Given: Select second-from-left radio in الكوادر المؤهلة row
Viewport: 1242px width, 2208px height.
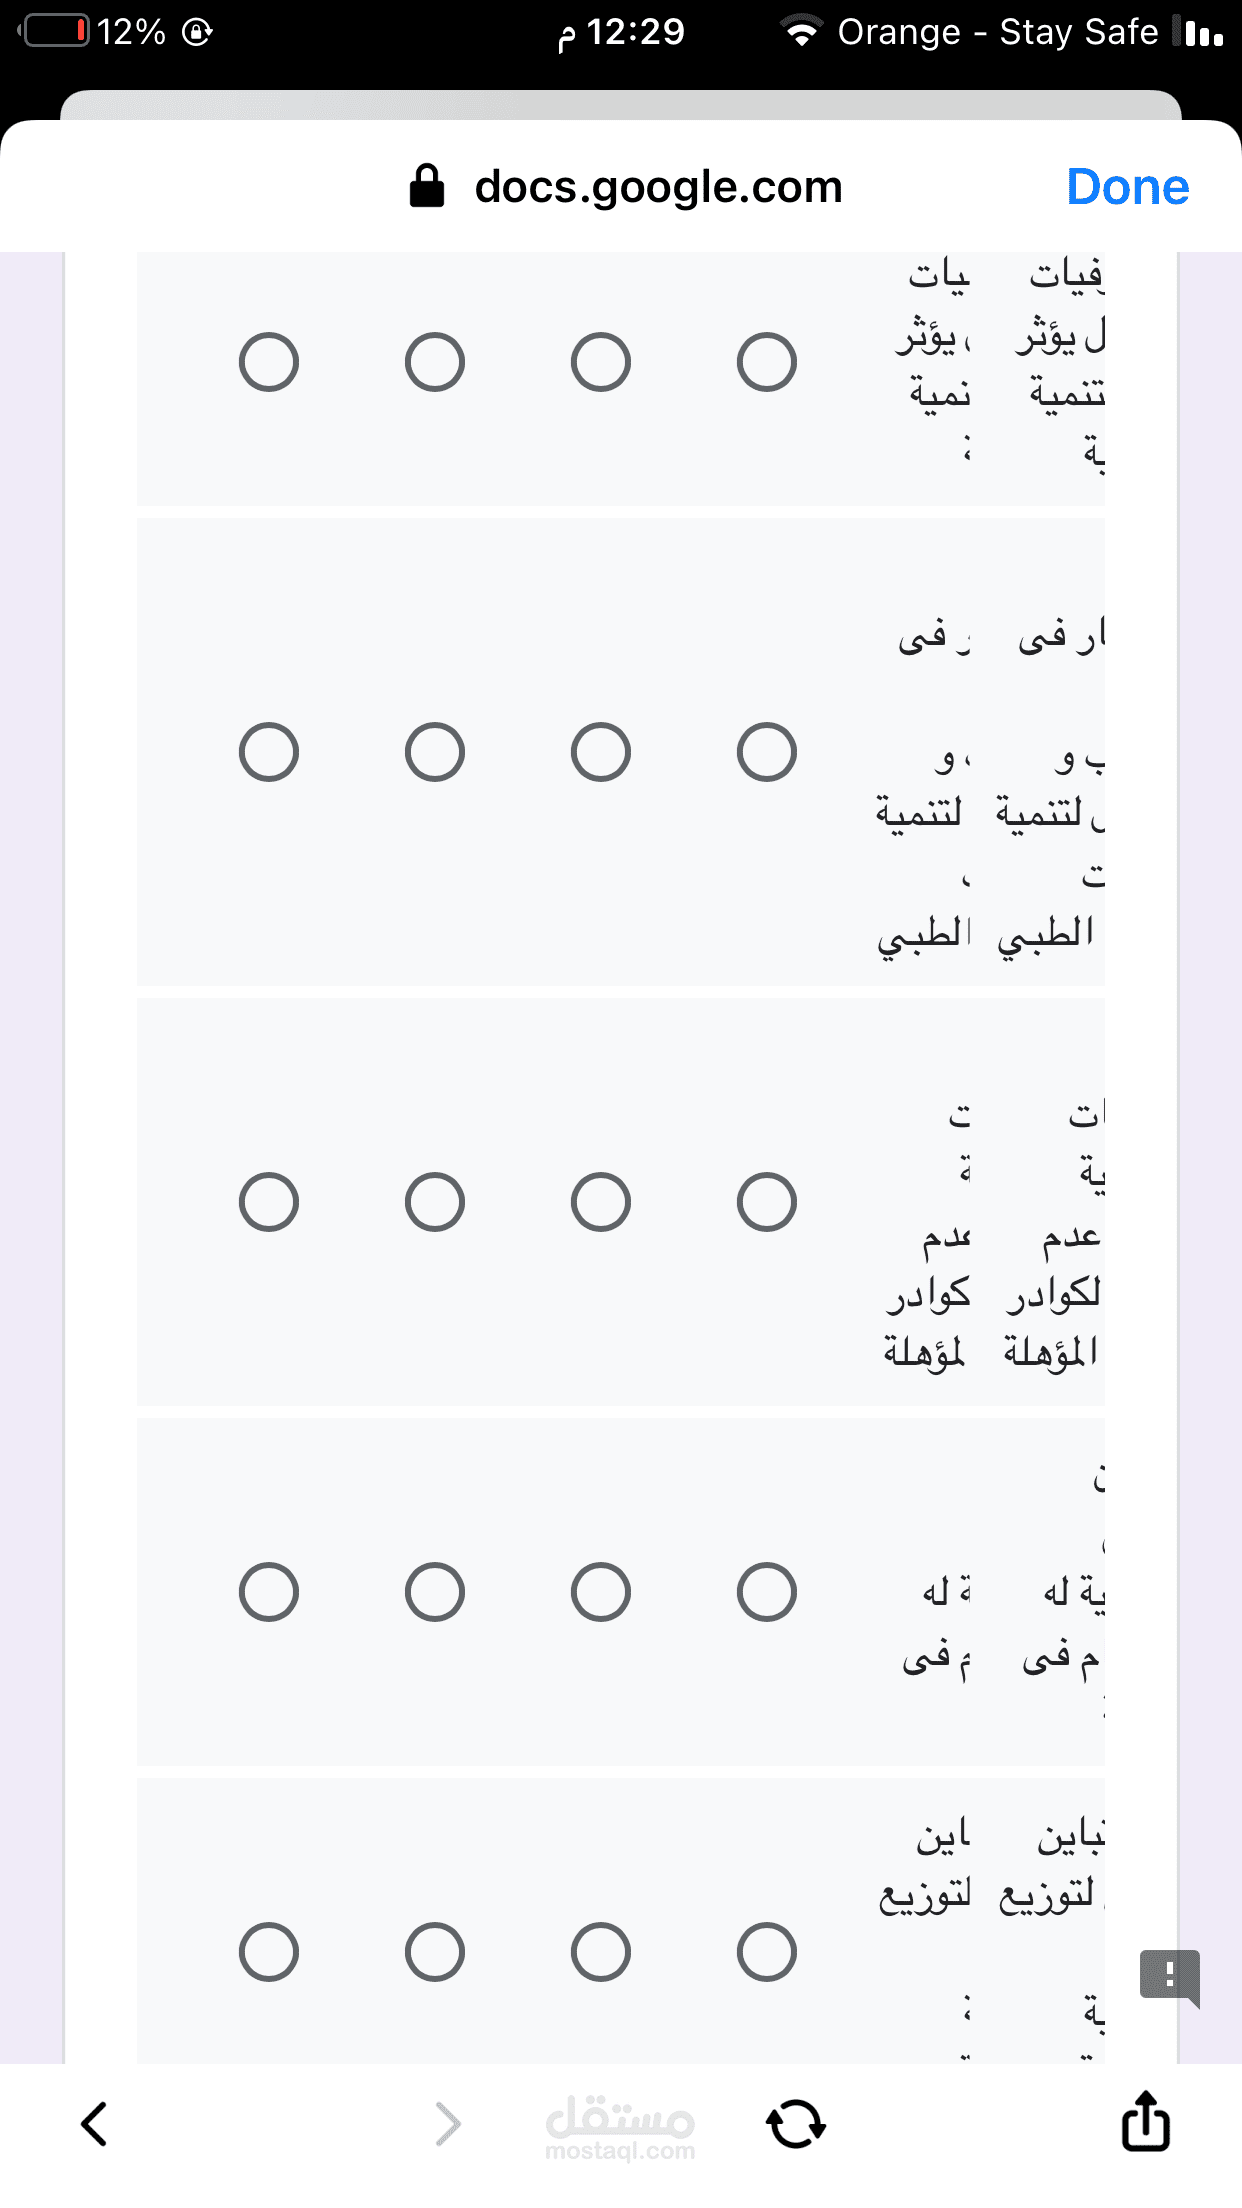Looking at the screenshot, I should (x=435, y=1202).
